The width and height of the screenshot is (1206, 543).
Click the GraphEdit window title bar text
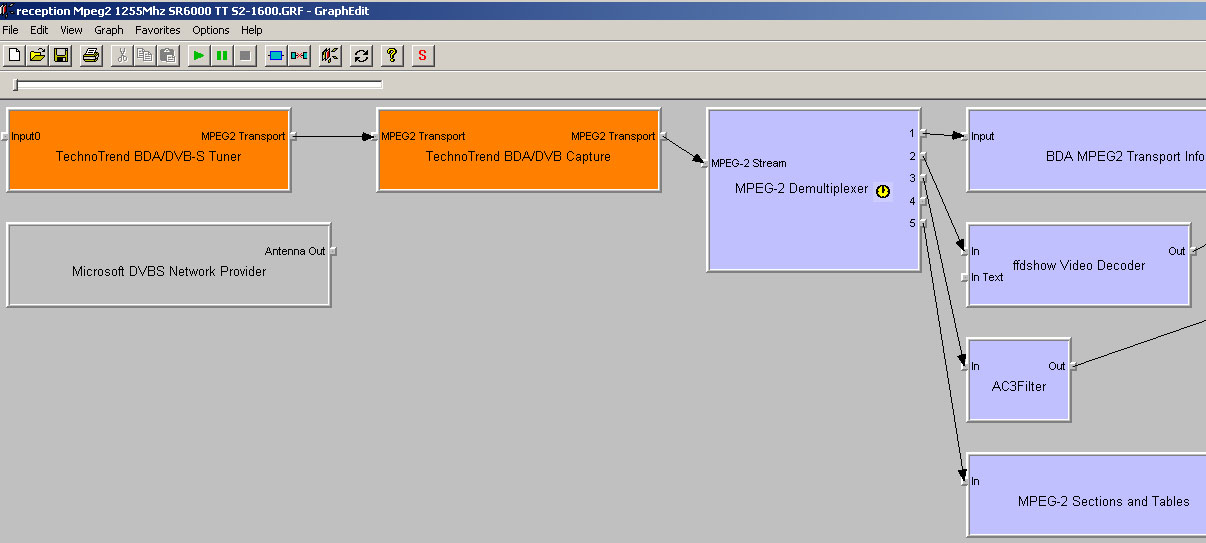(193, 10)
